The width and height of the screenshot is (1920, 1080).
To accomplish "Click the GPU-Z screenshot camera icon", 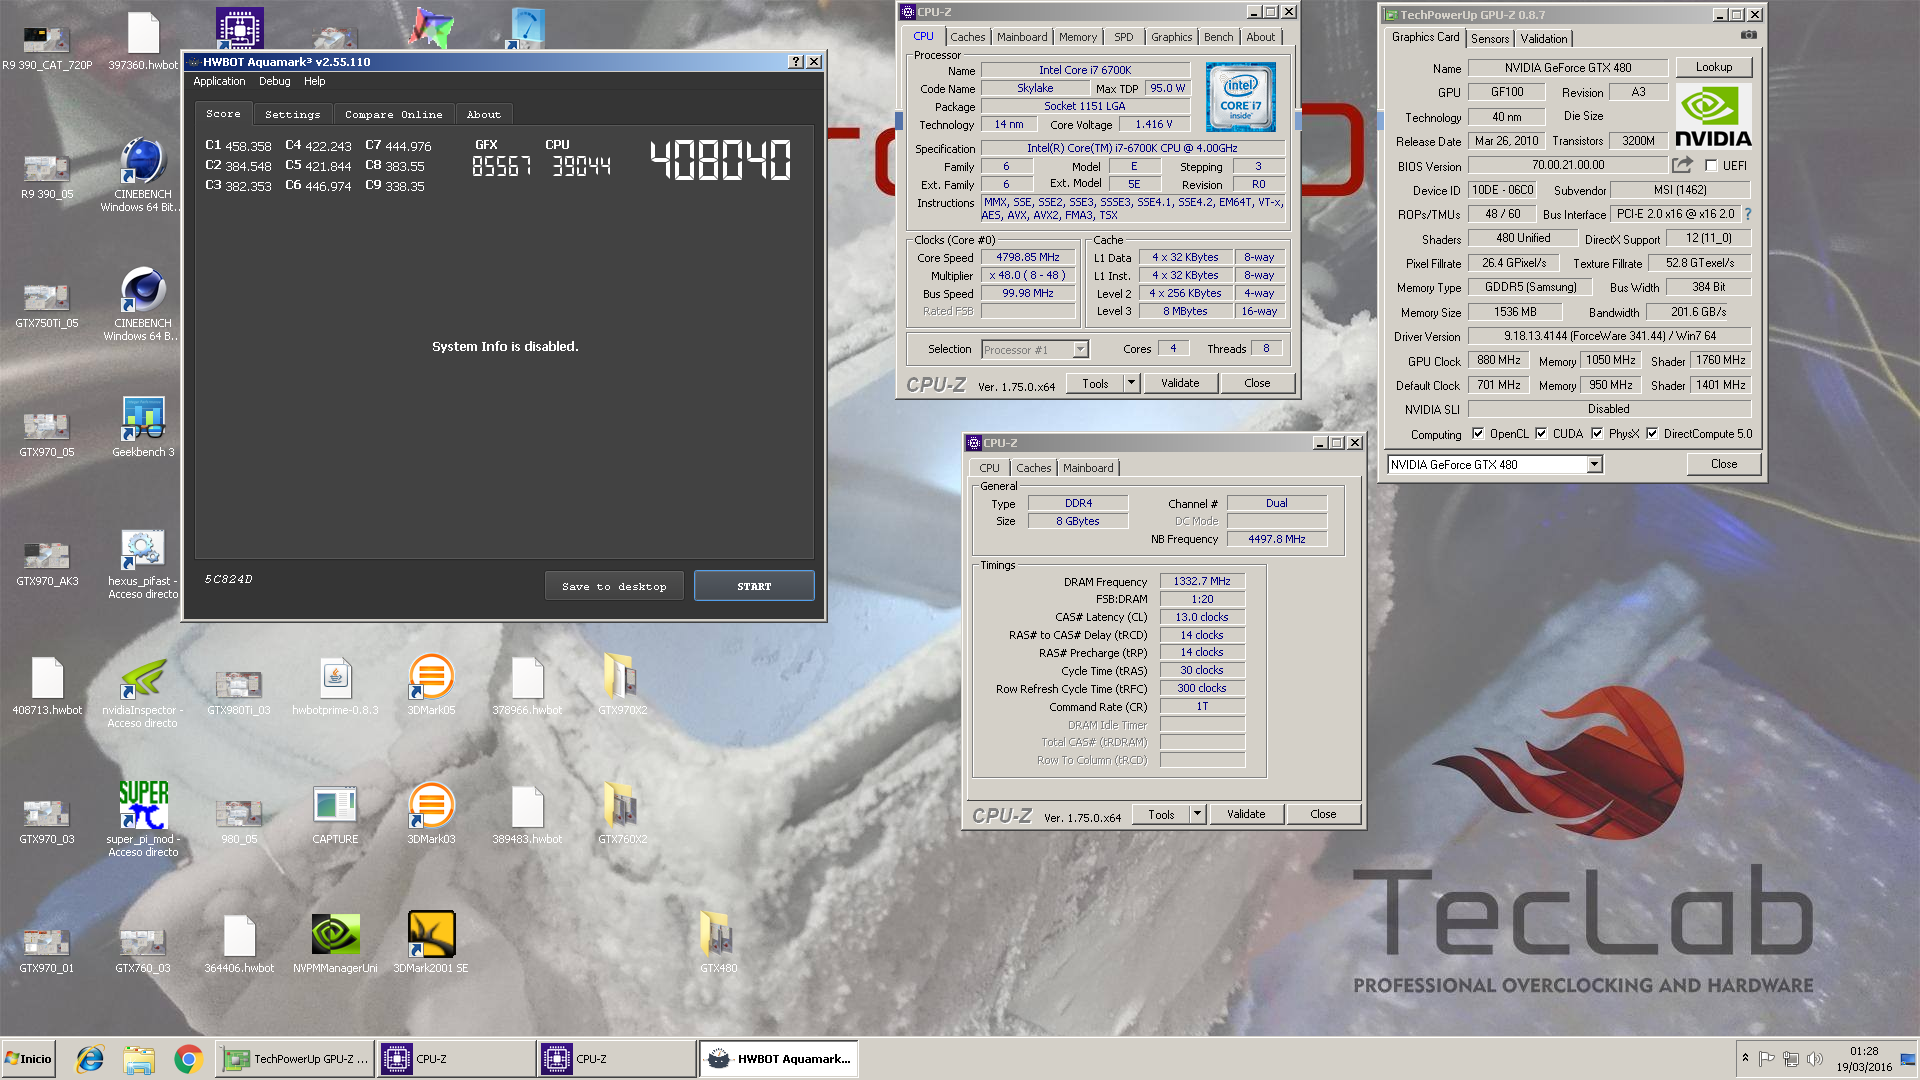I will pos(1748,35).
